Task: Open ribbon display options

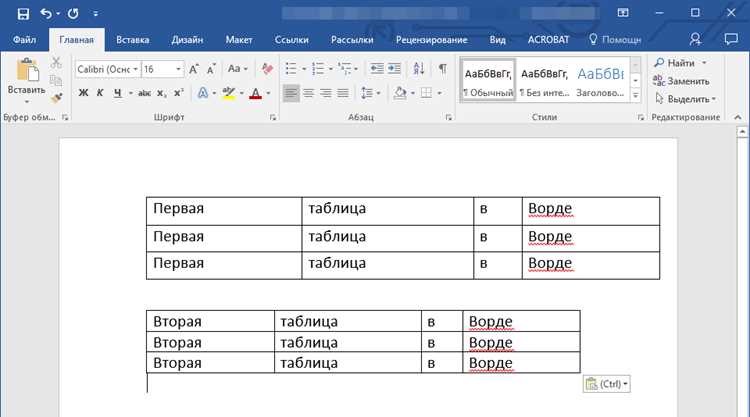Action: pos(623,13)
